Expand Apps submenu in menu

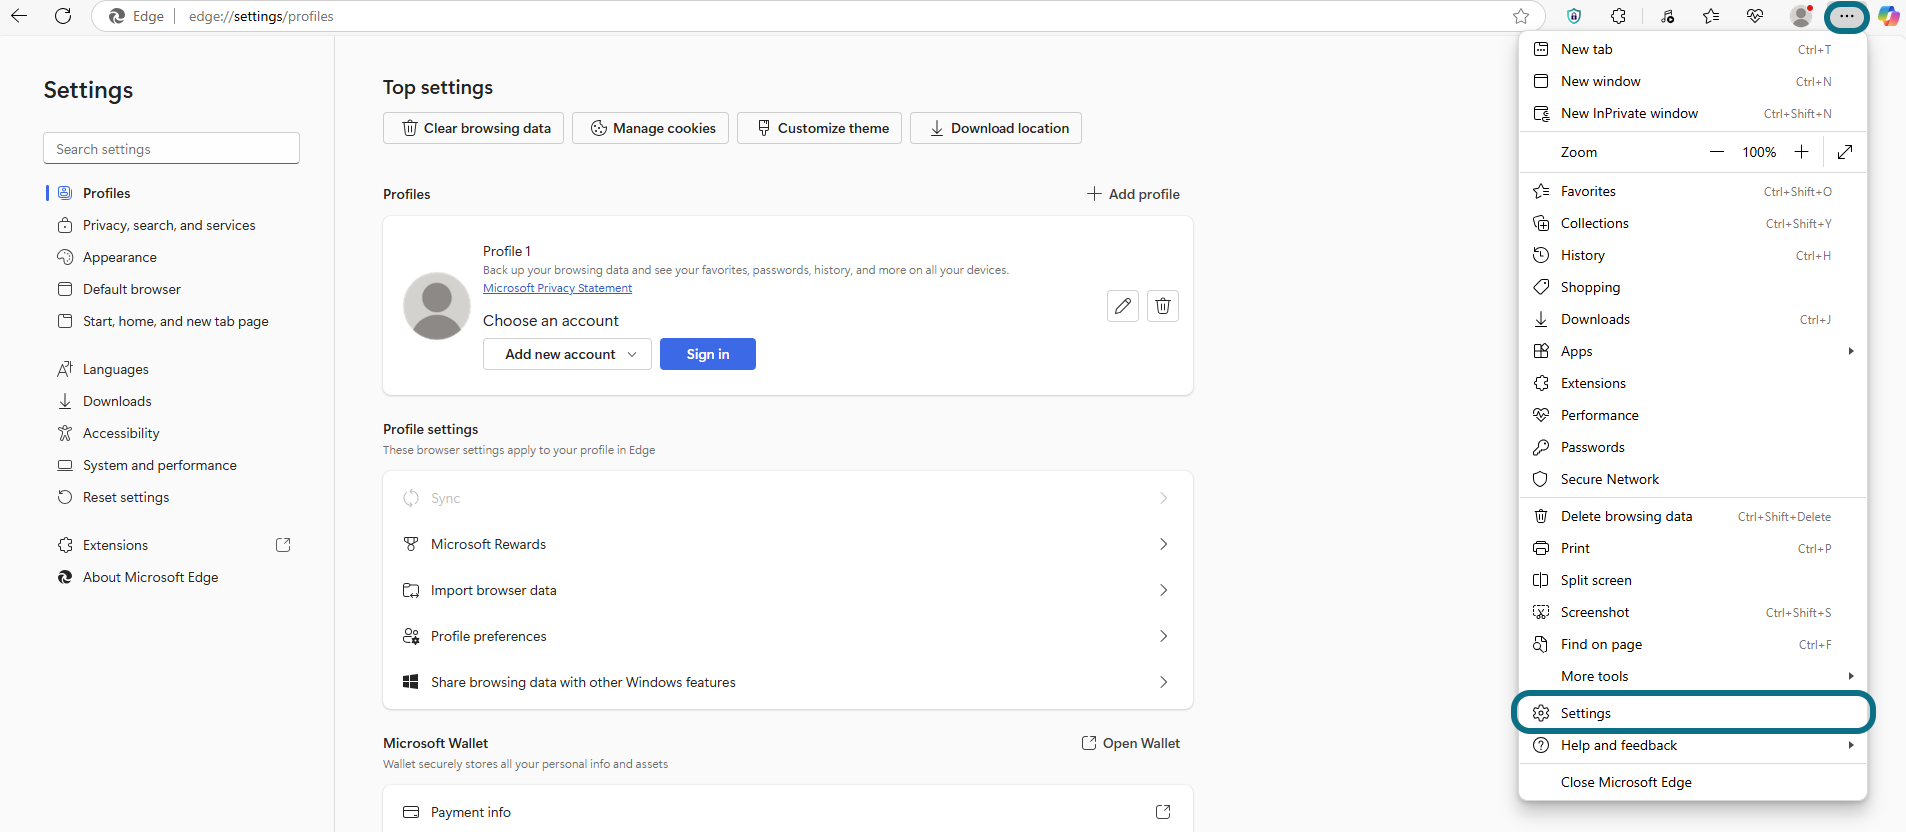point(1693,351)
